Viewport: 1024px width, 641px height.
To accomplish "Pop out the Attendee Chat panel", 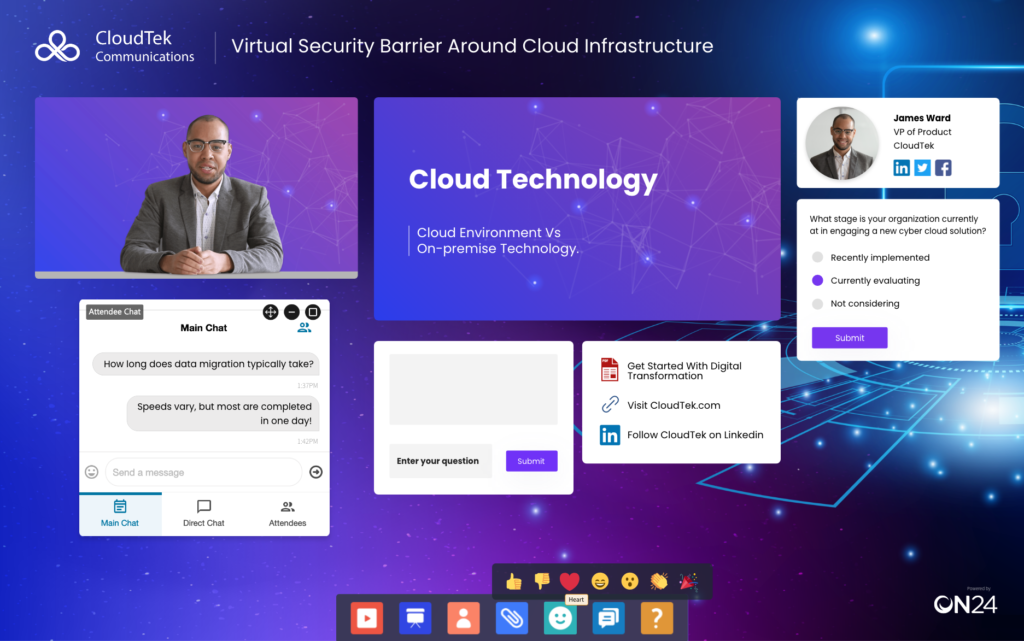I will tap(313, 312).
